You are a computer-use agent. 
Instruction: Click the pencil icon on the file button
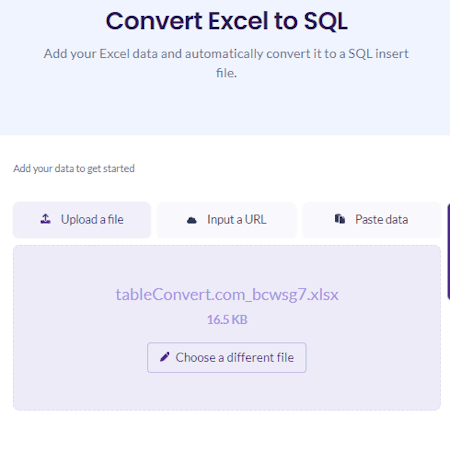pyautogui.click(x=165, y=357)
